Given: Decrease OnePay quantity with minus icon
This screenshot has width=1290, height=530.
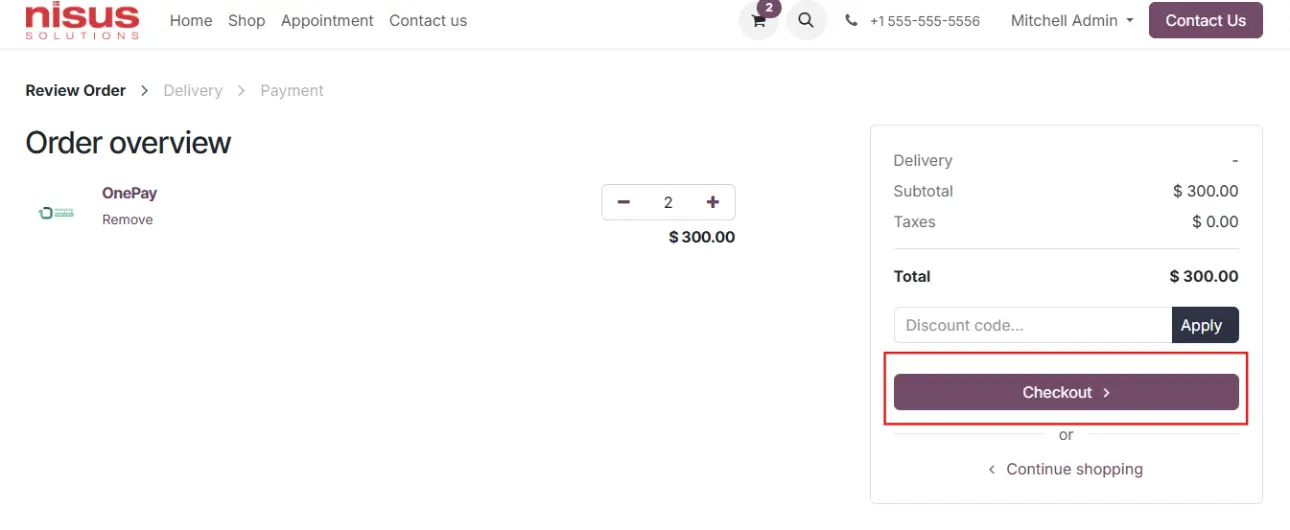Looking at the screenshot, I should [624, 202].
